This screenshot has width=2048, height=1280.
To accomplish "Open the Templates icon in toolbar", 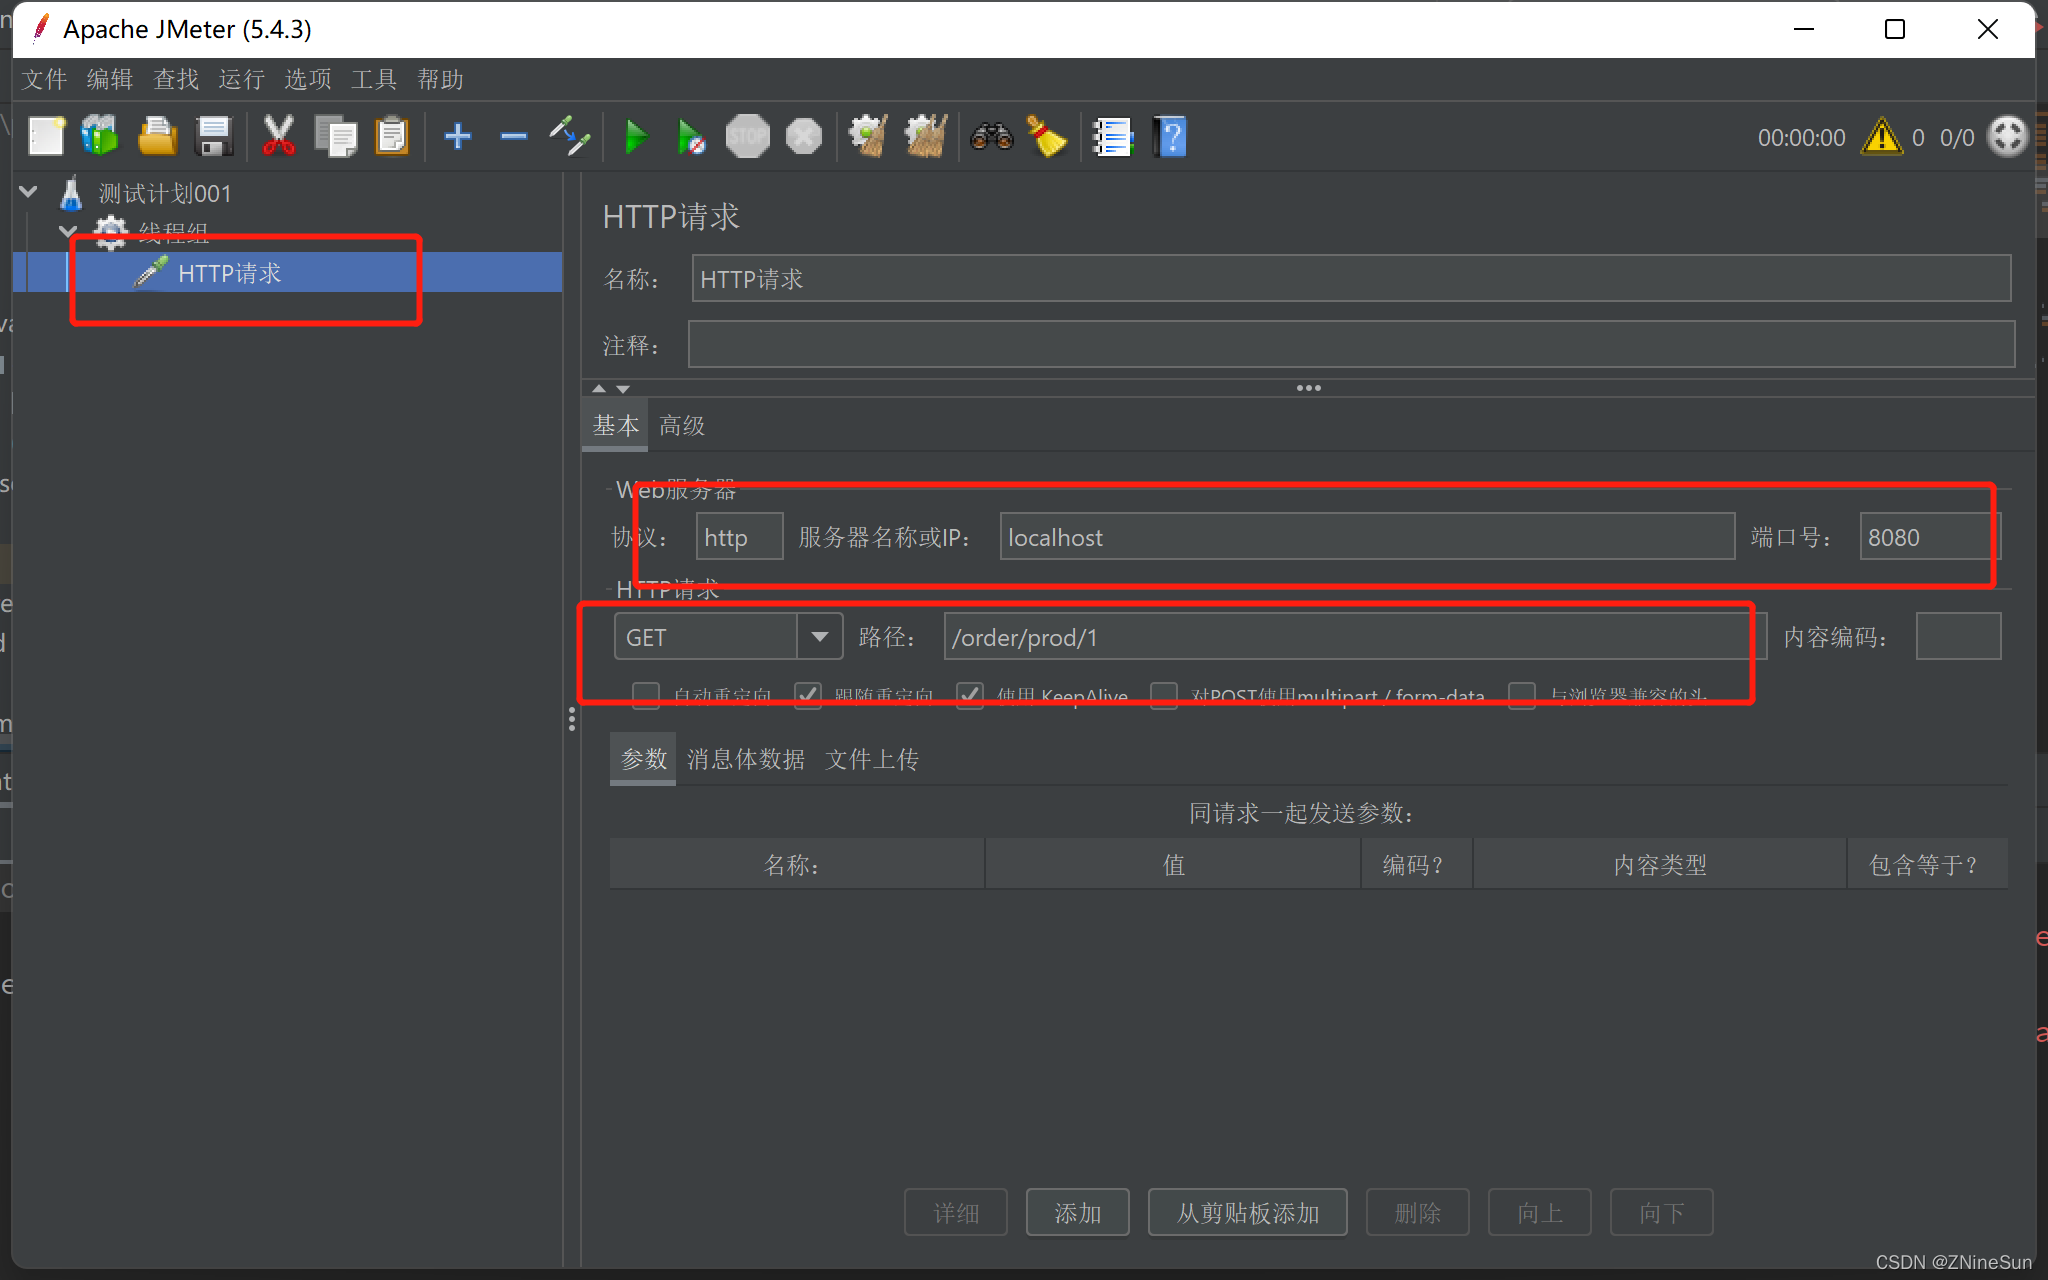I will (100, 136).
